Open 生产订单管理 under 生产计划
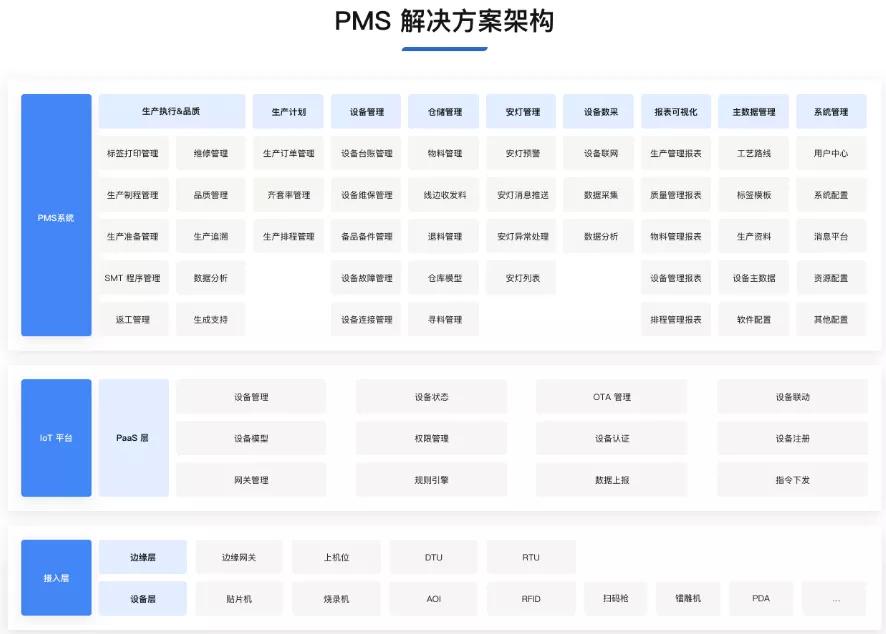The width and height of the screenshot is (886, 634). coord(289,153)
